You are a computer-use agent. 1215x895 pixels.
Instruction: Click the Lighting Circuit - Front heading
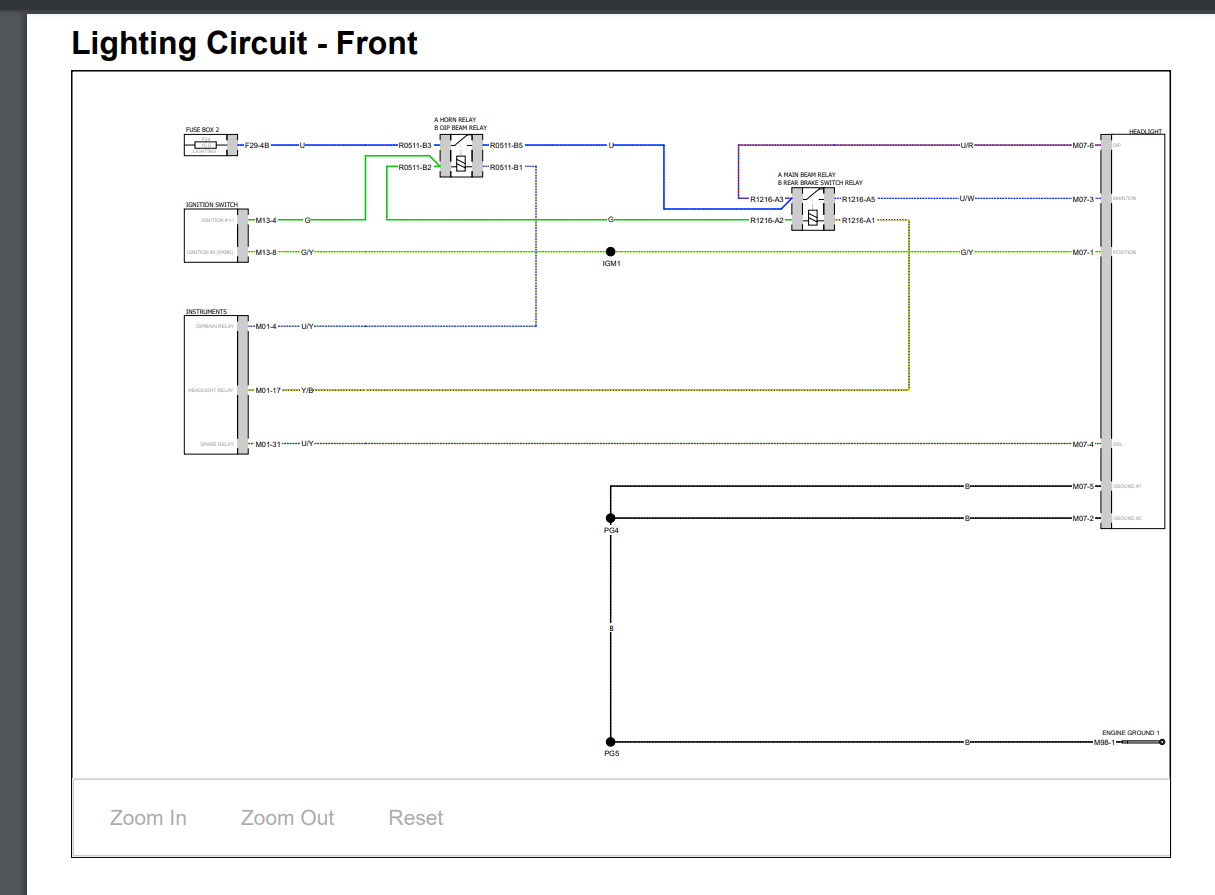pos(245,44)
